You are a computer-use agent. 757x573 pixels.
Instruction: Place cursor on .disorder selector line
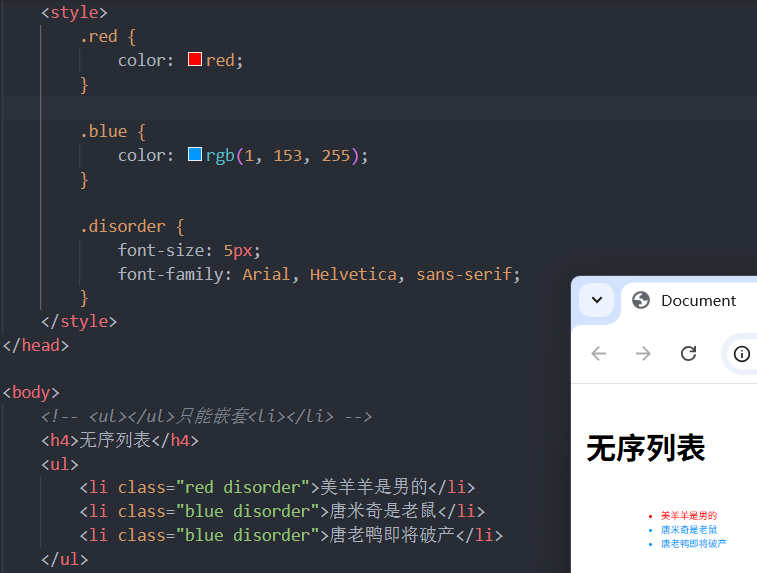click(x=132, y=226)
